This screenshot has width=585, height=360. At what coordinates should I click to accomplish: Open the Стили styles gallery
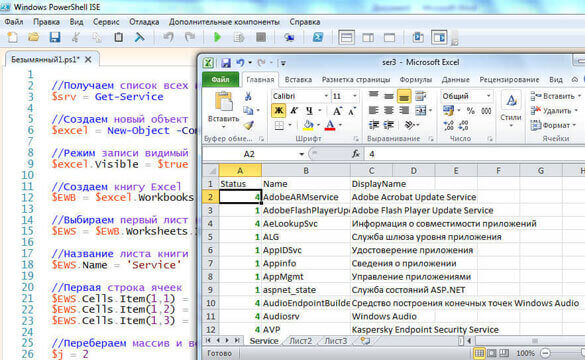[511, 109]
